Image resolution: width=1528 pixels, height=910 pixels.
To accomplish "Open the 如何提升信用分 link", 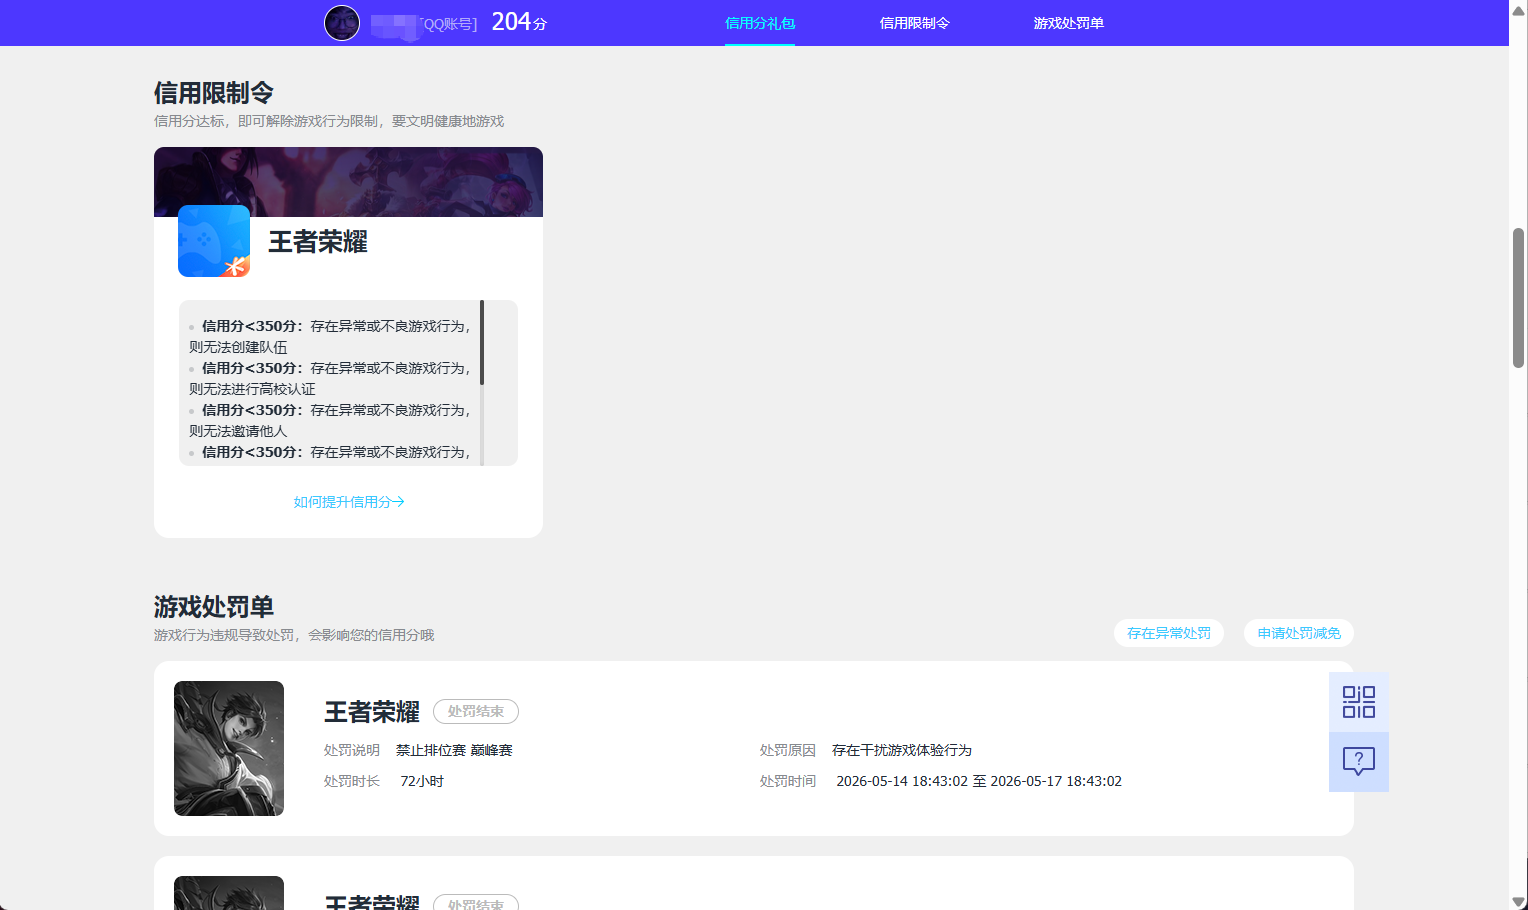I will tap(349, 502).
